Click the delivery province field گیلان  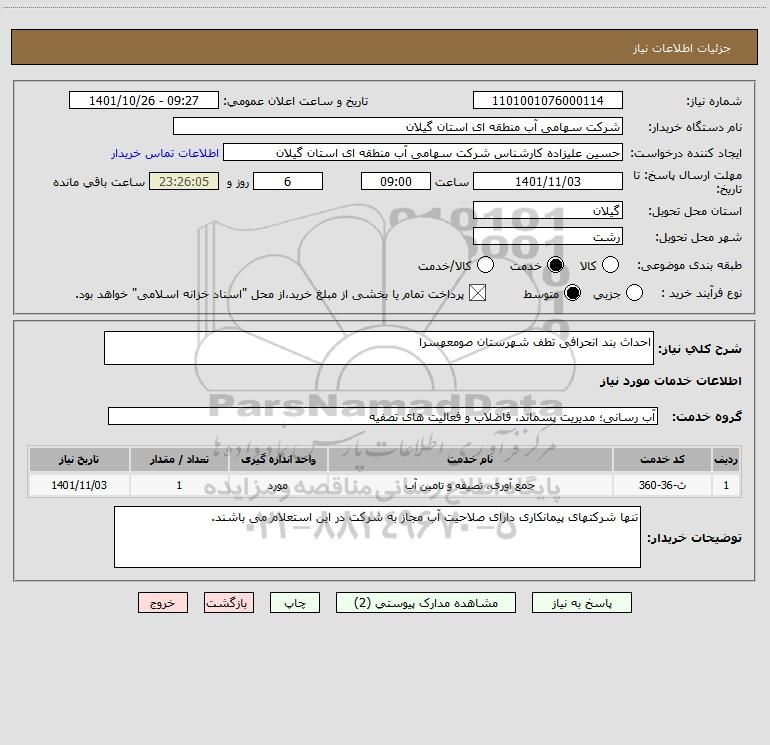(x=548, y=211)
